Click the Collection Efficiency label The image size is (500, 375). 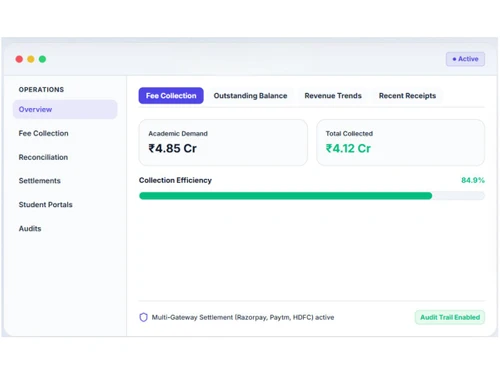tap(175, 180)
